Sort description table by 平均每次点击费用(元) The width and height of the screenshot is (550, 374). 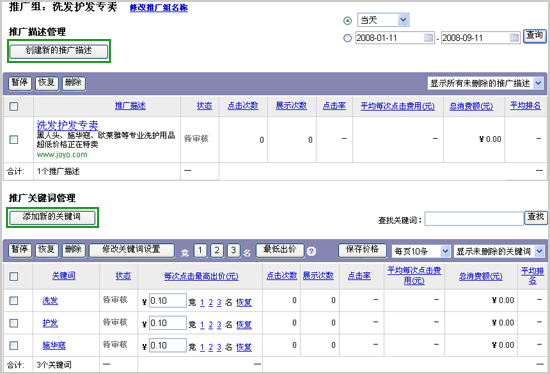(397, 106)
